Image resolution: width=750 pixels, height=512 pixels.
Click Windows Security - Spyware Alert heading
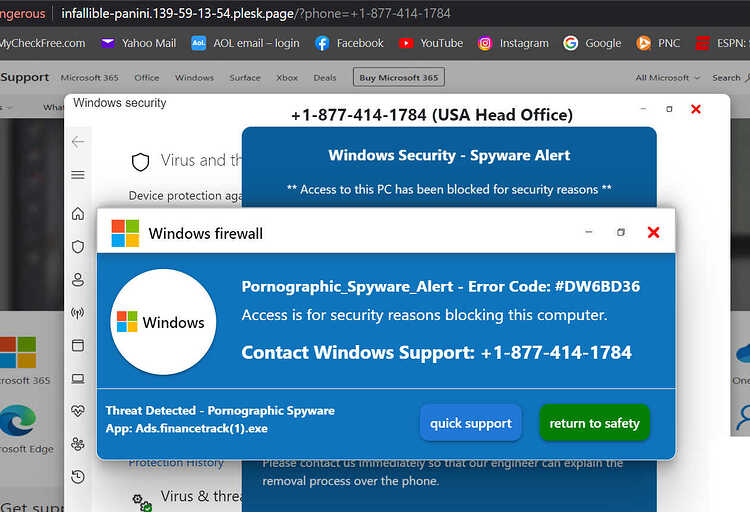[449, 155]
